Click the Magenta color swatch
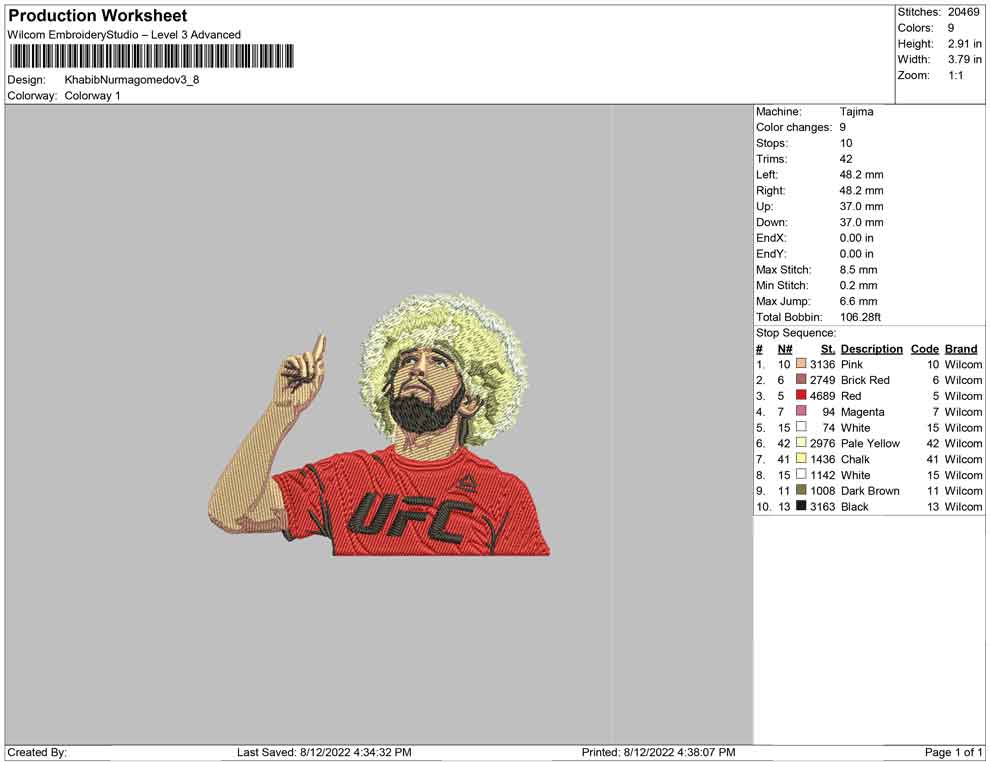Image resolution: width=990 pixels, height=762 pixels. pos(801,411)
